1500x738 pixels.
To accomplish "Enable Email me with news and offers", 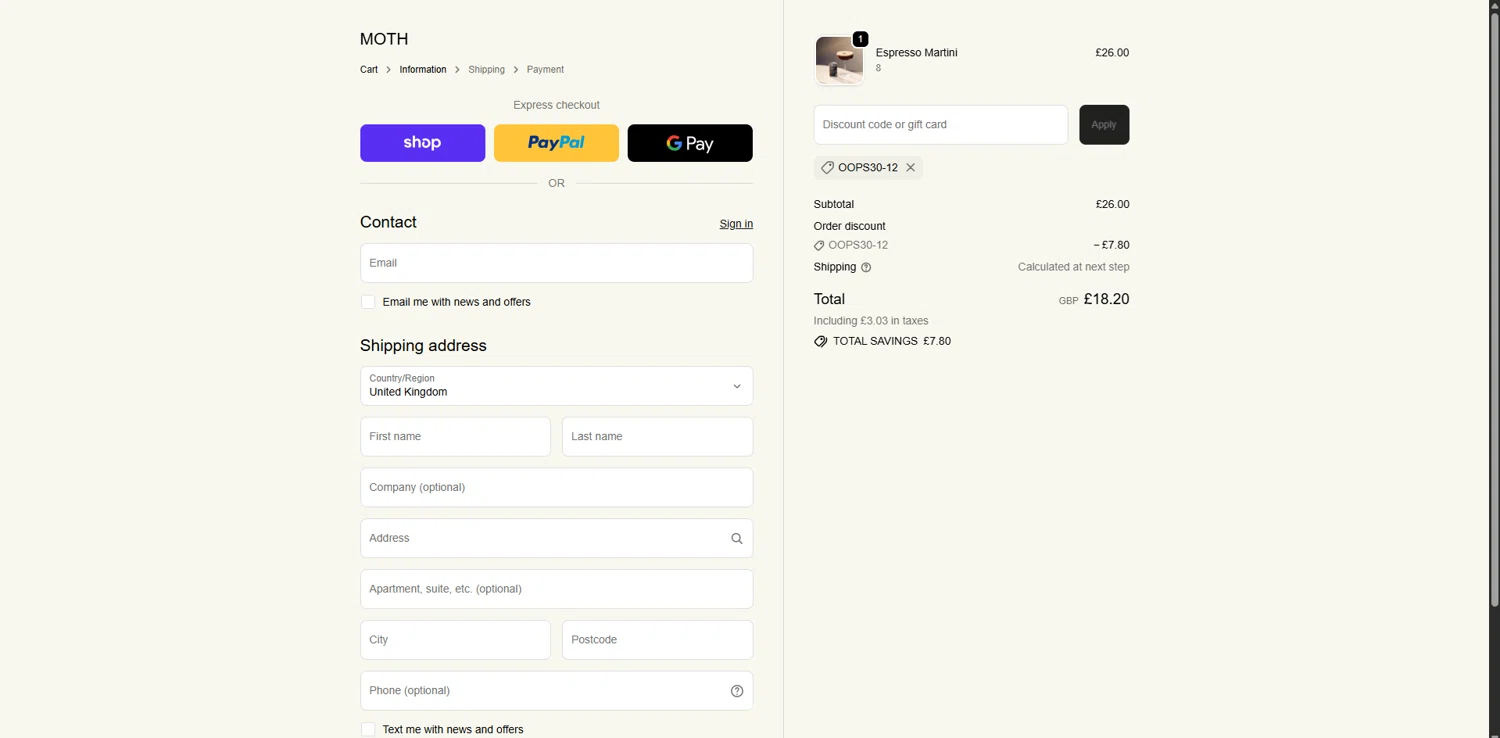I will tap(368, 302).
